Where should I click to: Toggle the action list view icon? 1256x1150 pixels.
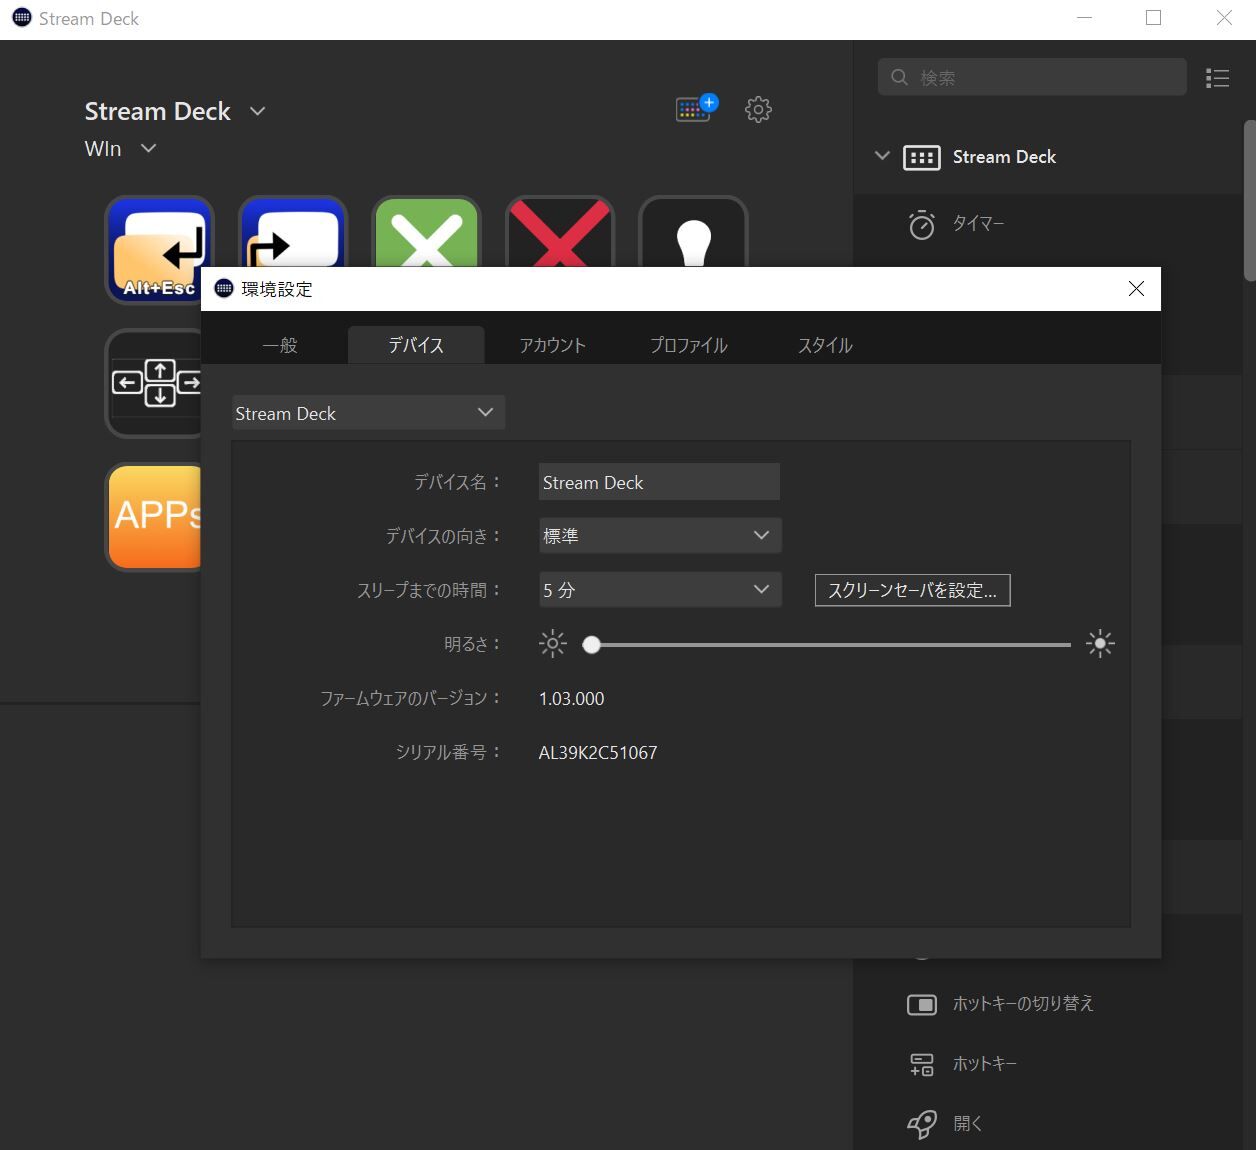1217,78
